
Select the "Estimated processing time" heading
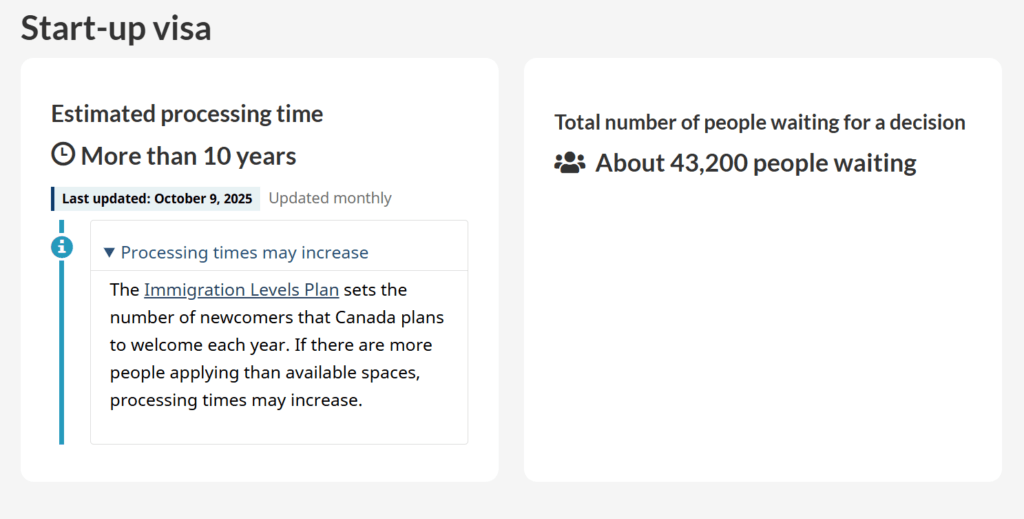(x=187, y=114)
